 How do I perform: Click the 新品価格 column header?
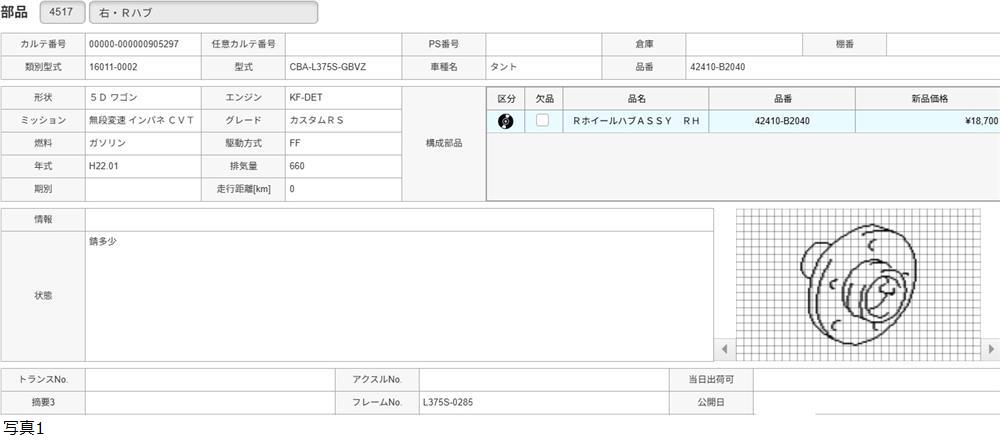(928, 98)
